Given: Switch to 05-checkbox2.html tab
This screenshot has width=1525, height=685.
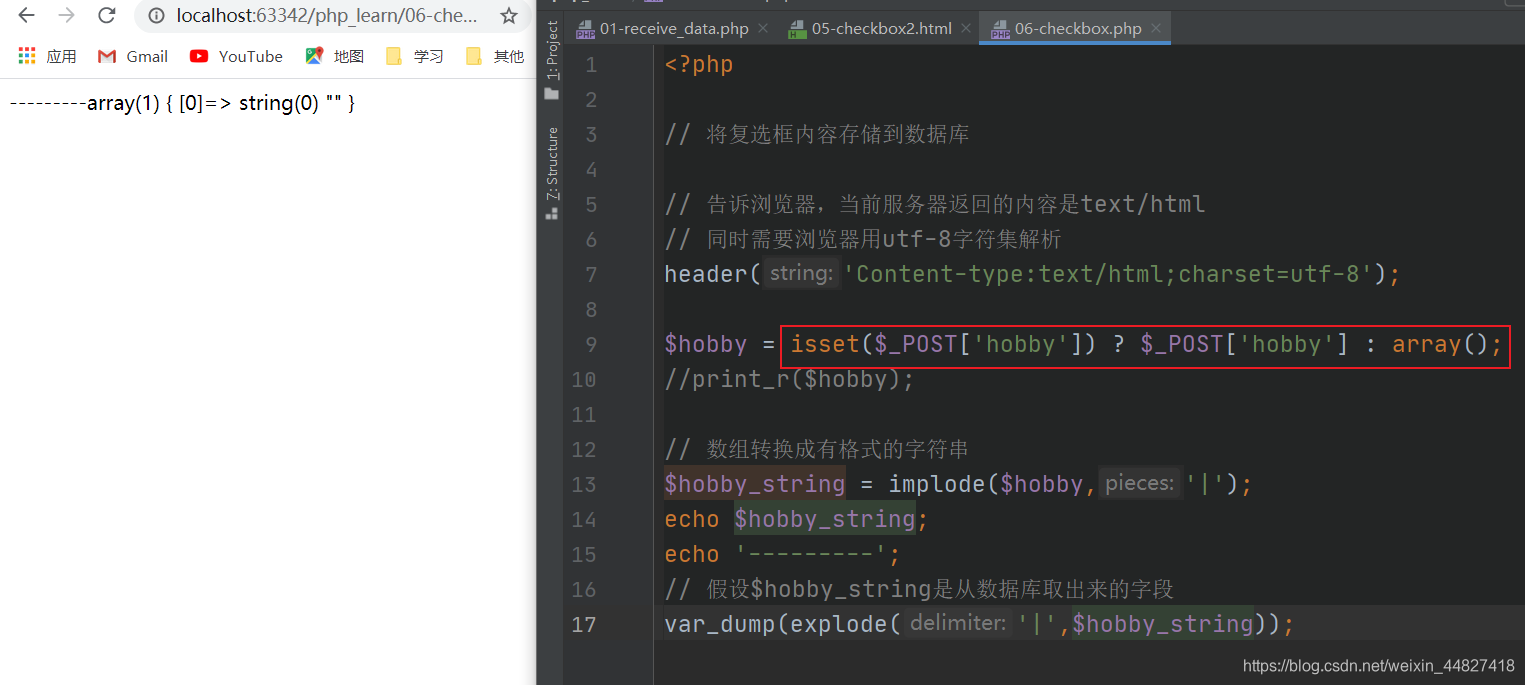Looking at the screenshot, I should pyautogui.click(x=881, y=29).
